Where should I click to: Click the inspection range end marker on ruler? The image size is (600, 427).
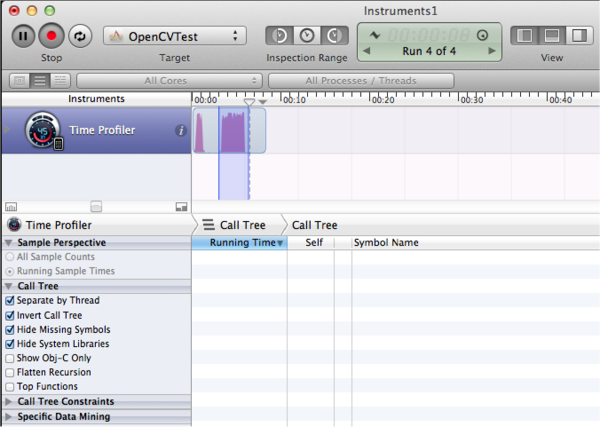pyautogui.click(x=262, y=102)
